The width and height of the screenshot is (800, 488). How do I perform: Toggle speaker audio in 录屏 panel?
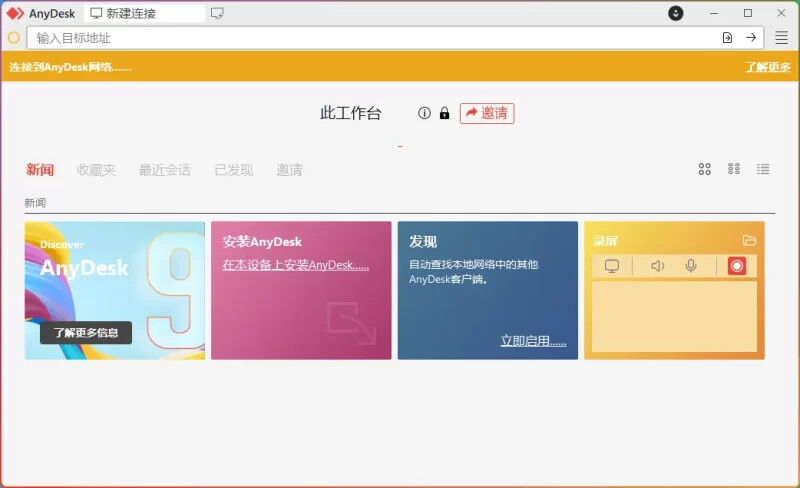click(657, 266)
